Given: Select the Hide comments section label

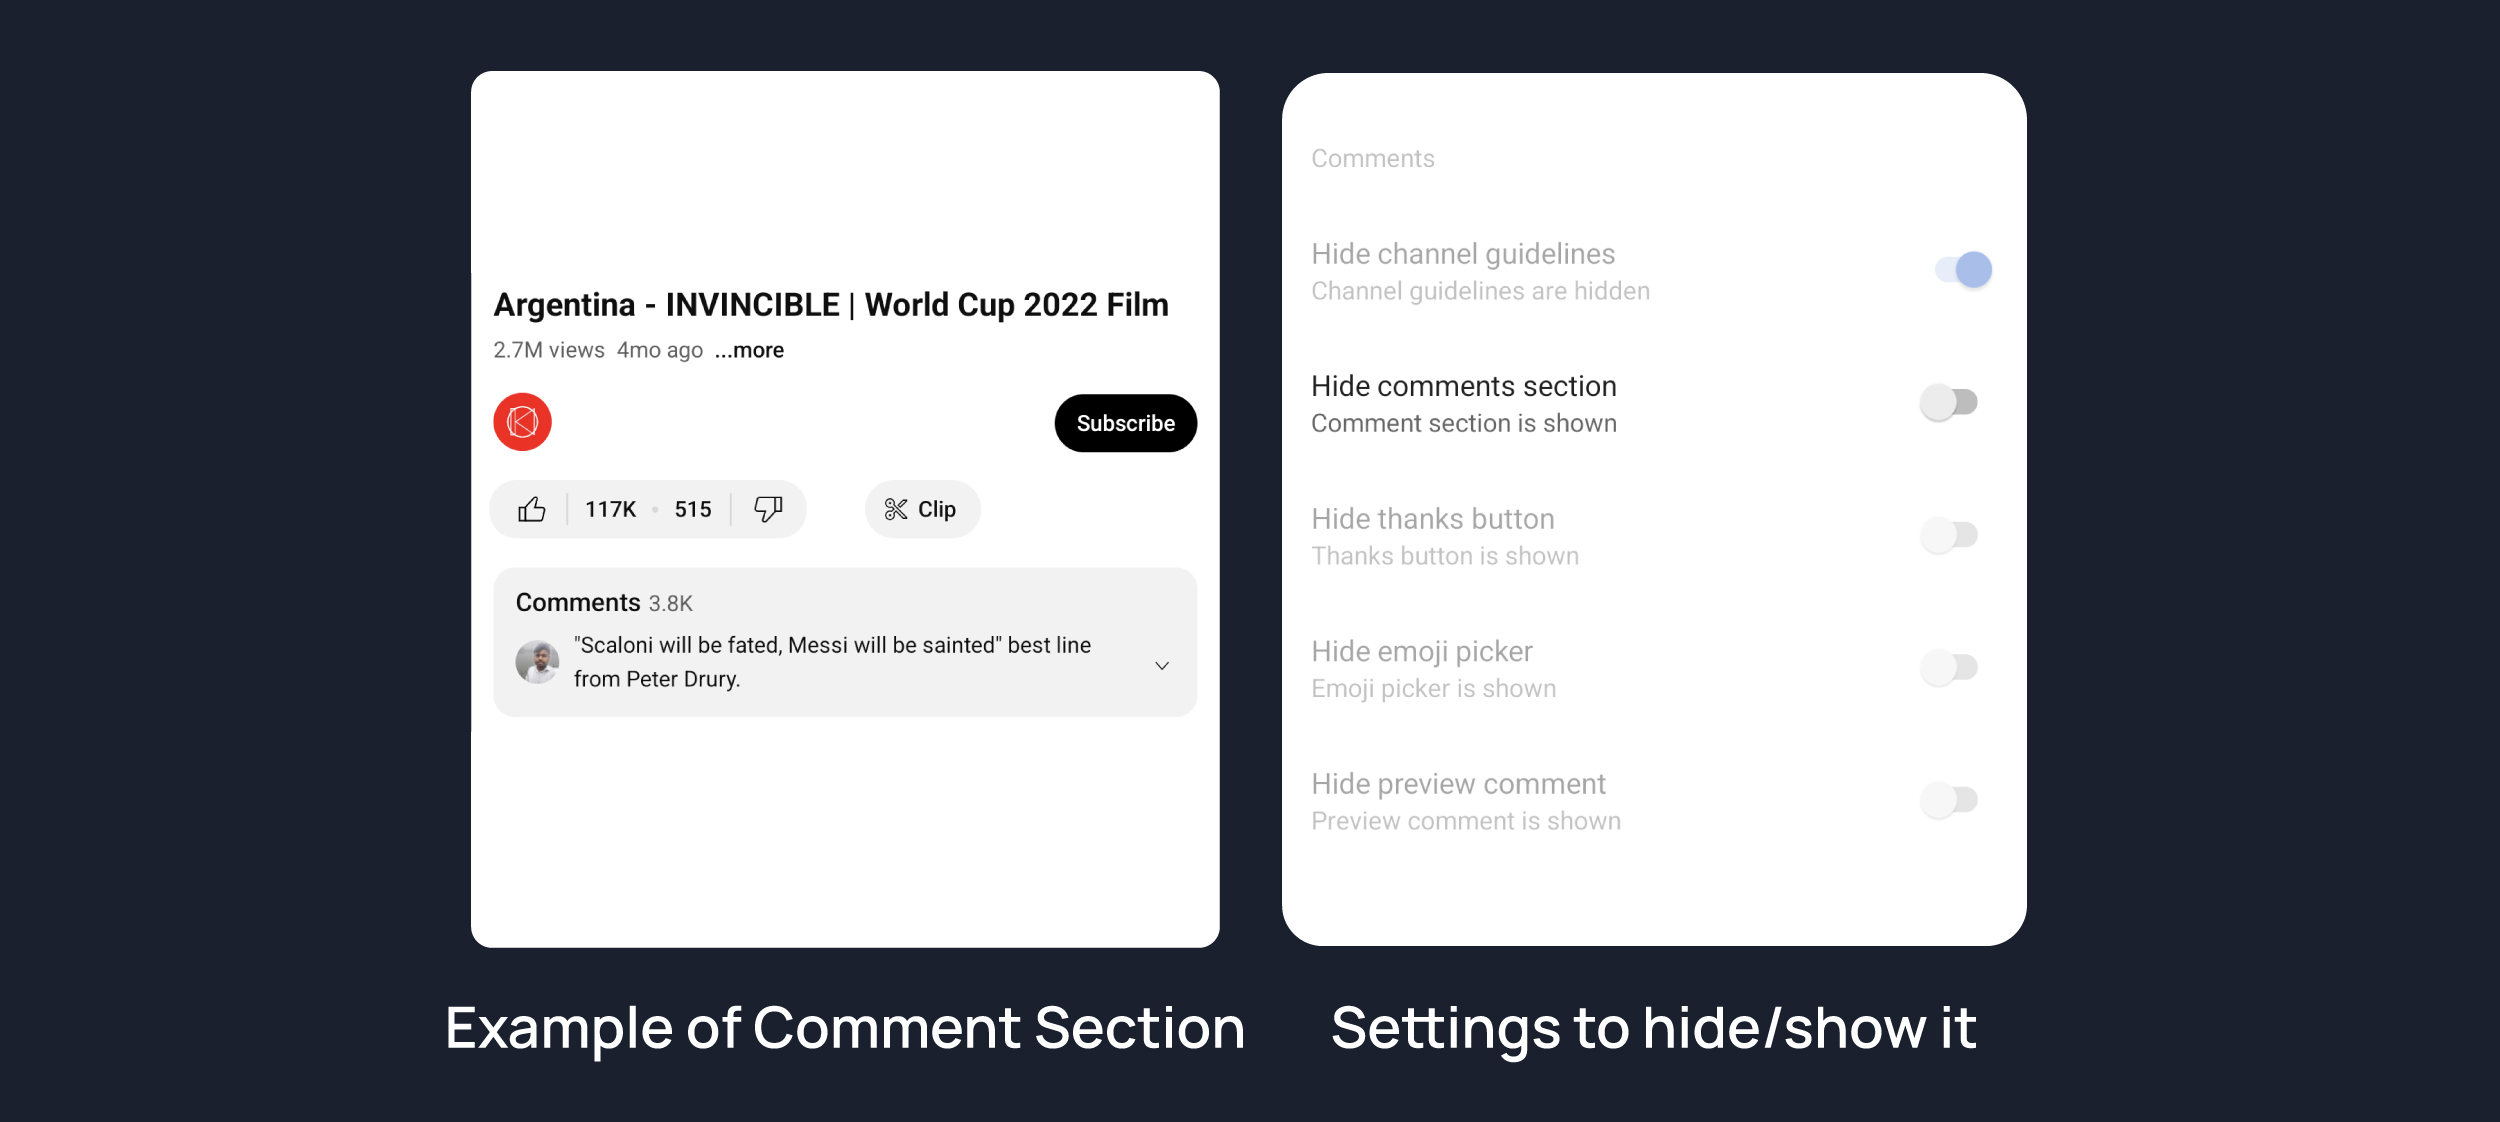Looking at the screenshot, I should click(x=1463, y=386).
